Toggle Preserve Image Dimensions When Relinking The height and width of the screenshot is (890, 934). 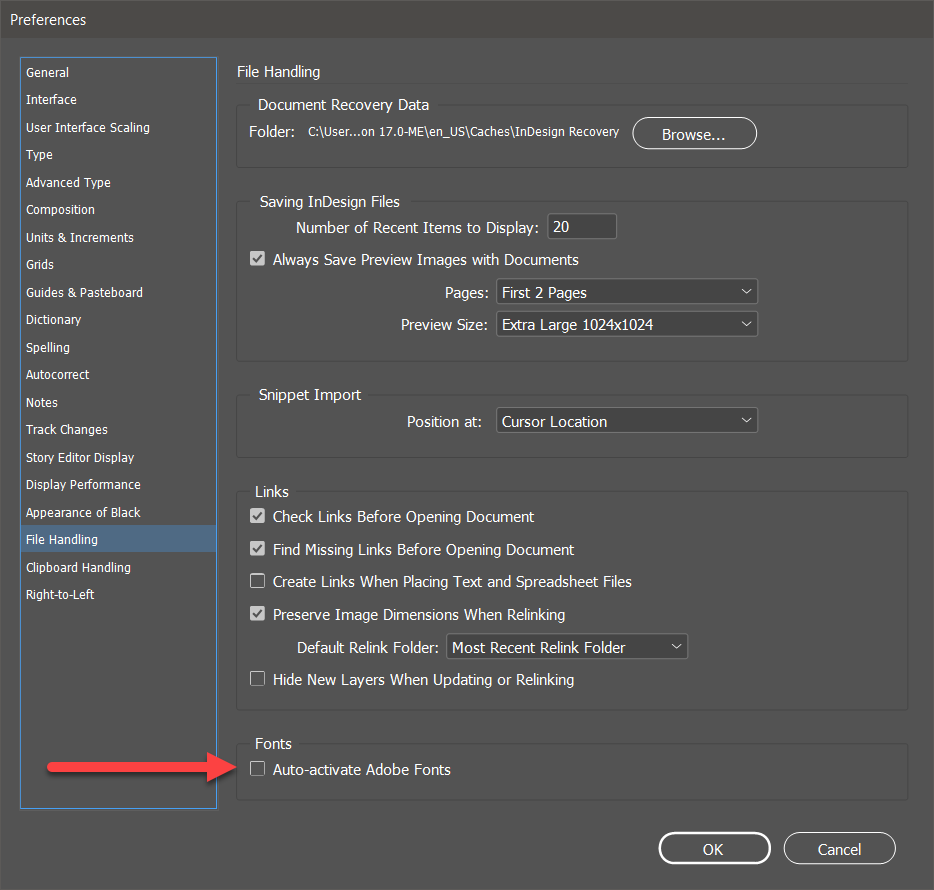257,614
